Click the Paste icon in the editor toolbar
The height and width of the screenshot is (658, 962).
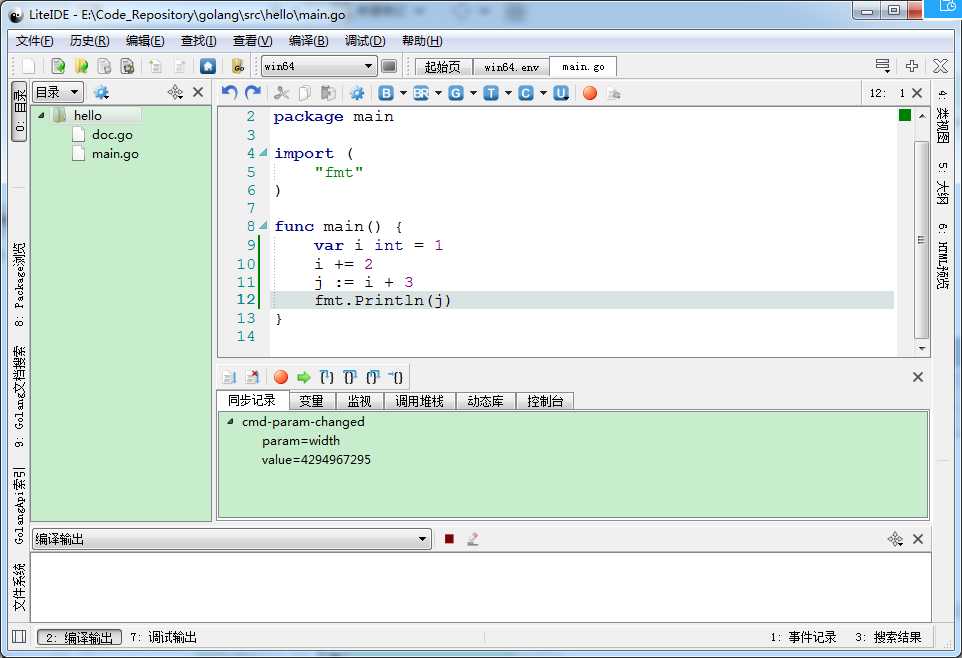click(328, 93)
